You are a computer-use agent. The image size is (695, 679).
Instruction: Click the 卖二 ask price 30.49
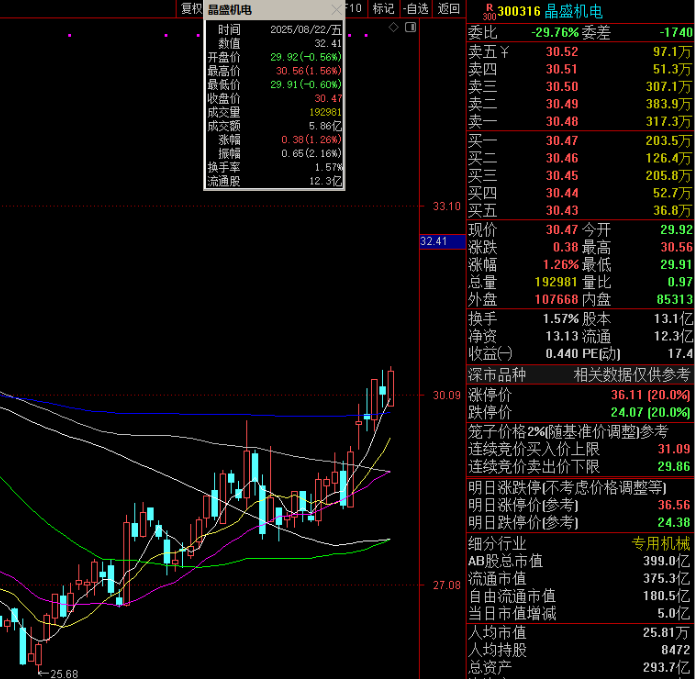[x=562, y=104]
